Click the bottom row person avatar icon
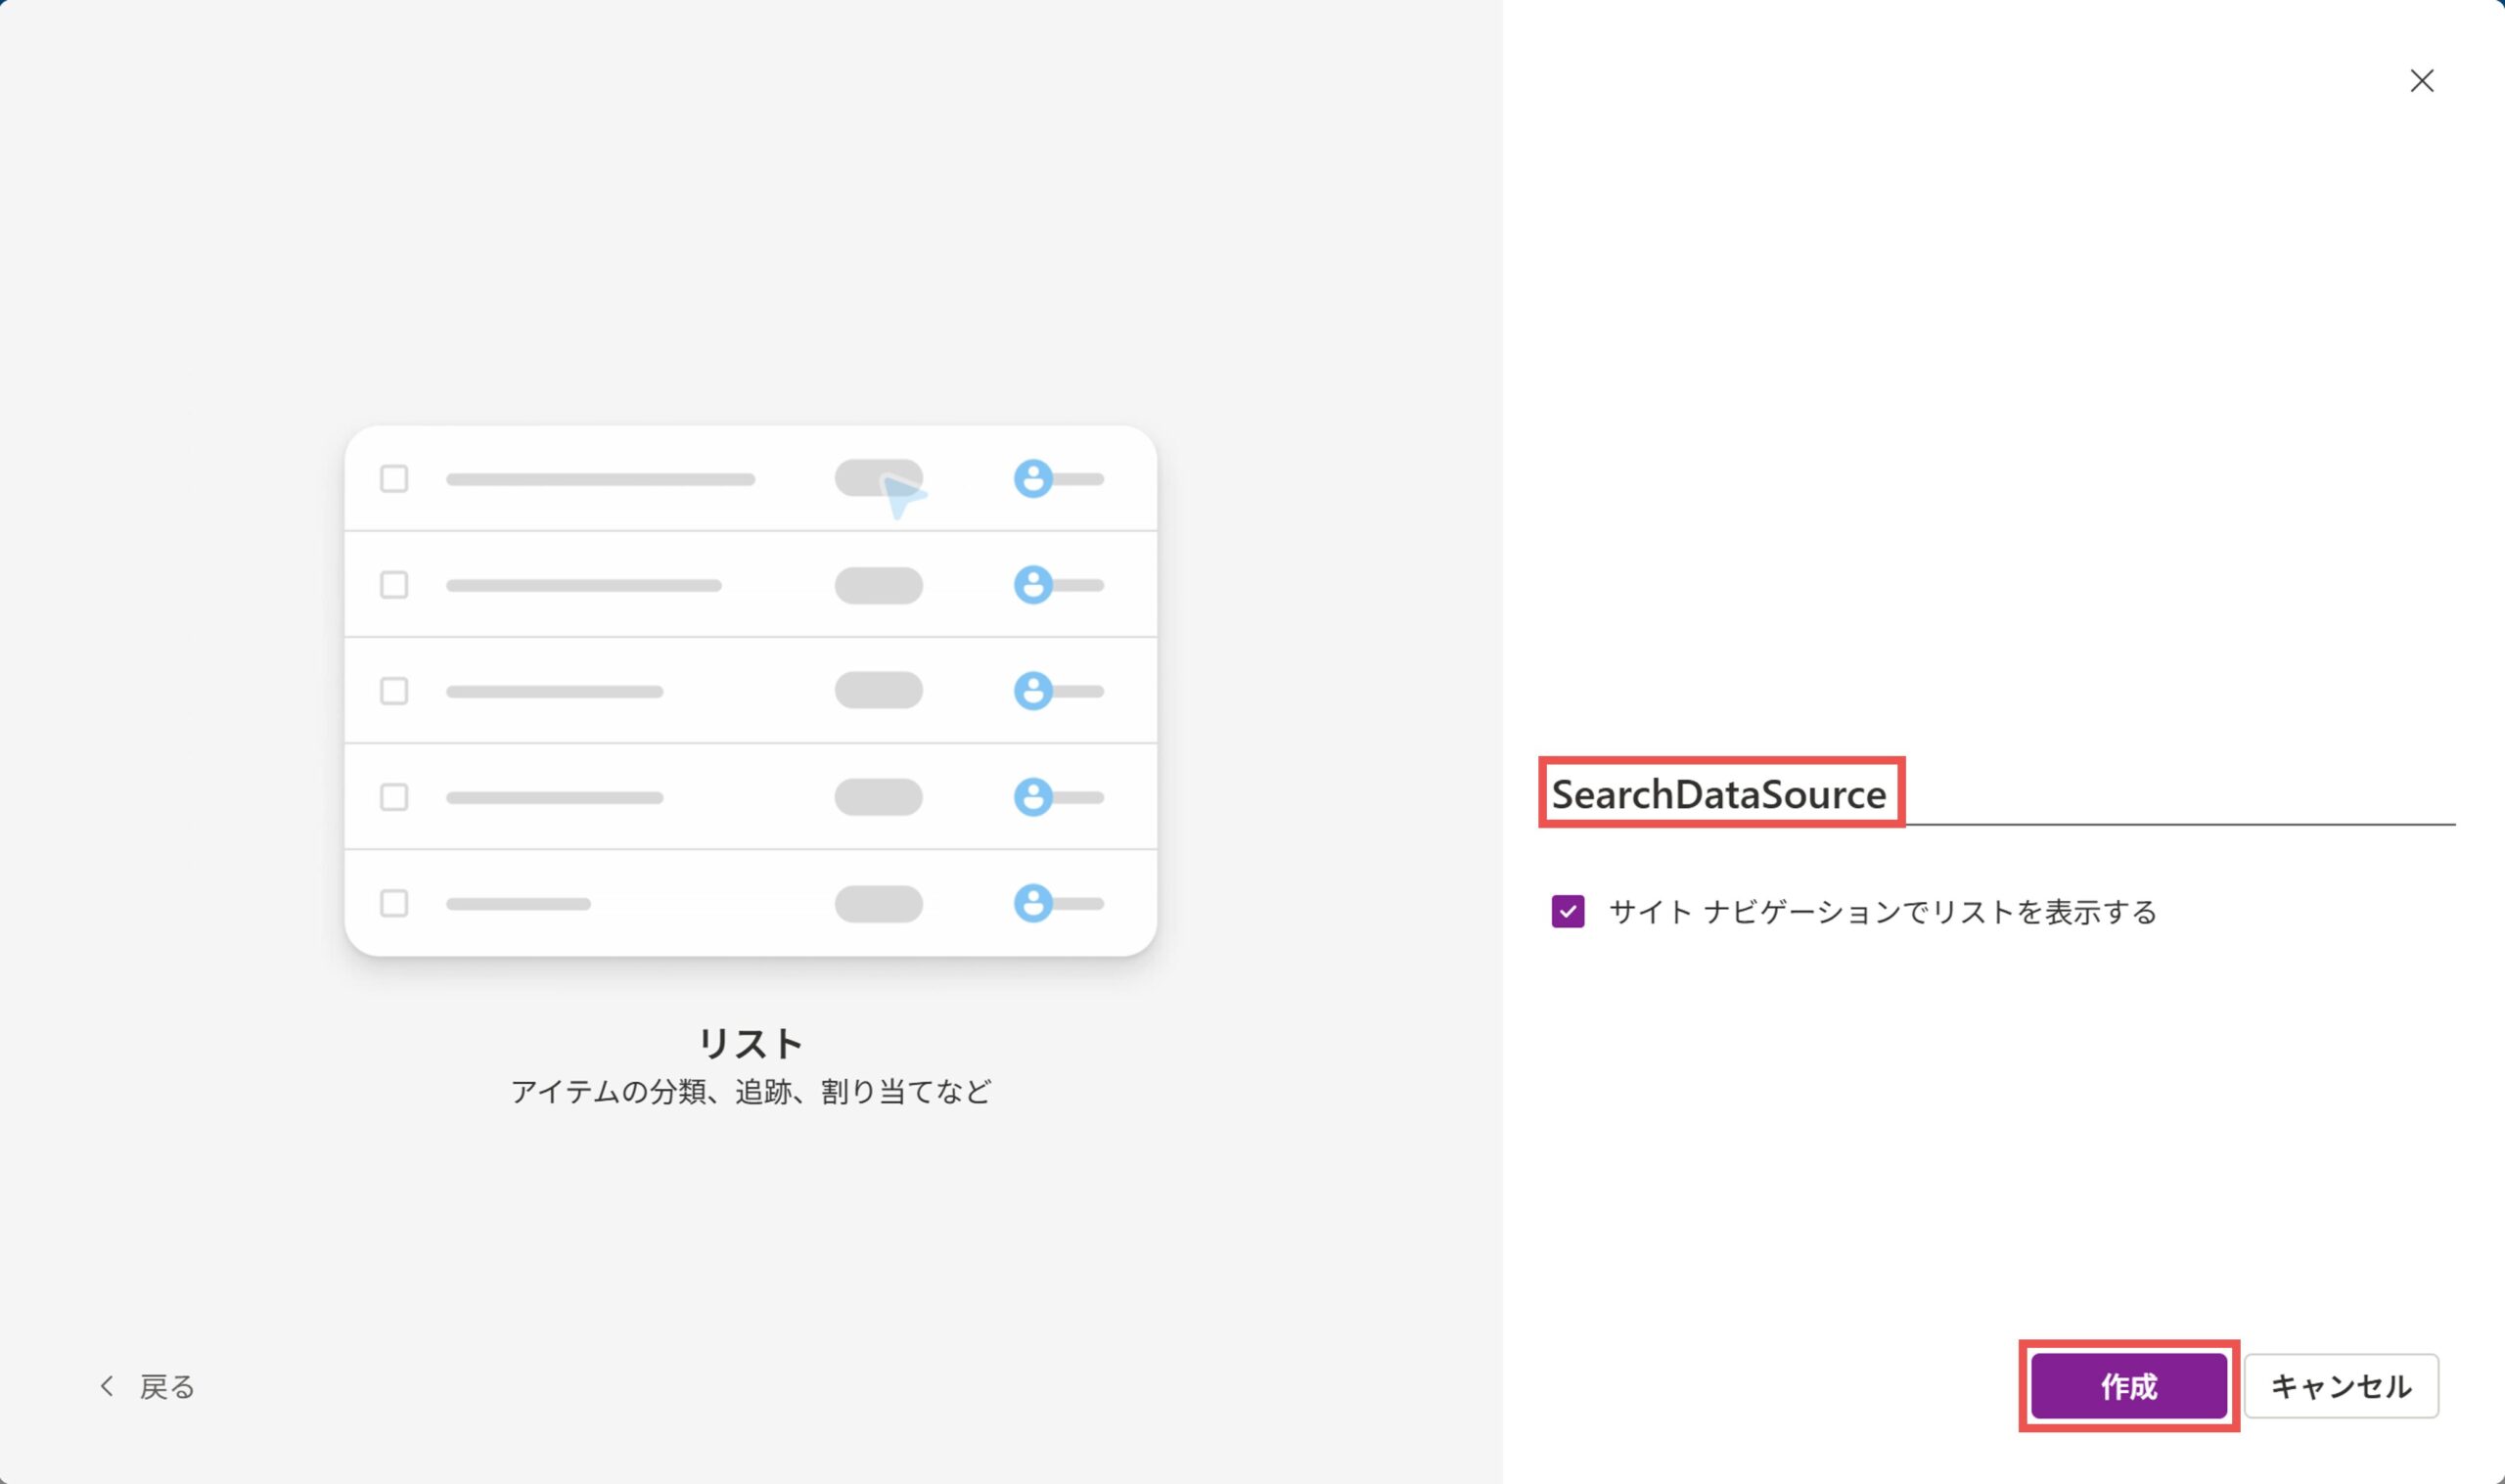 [x=1033, y=903]
